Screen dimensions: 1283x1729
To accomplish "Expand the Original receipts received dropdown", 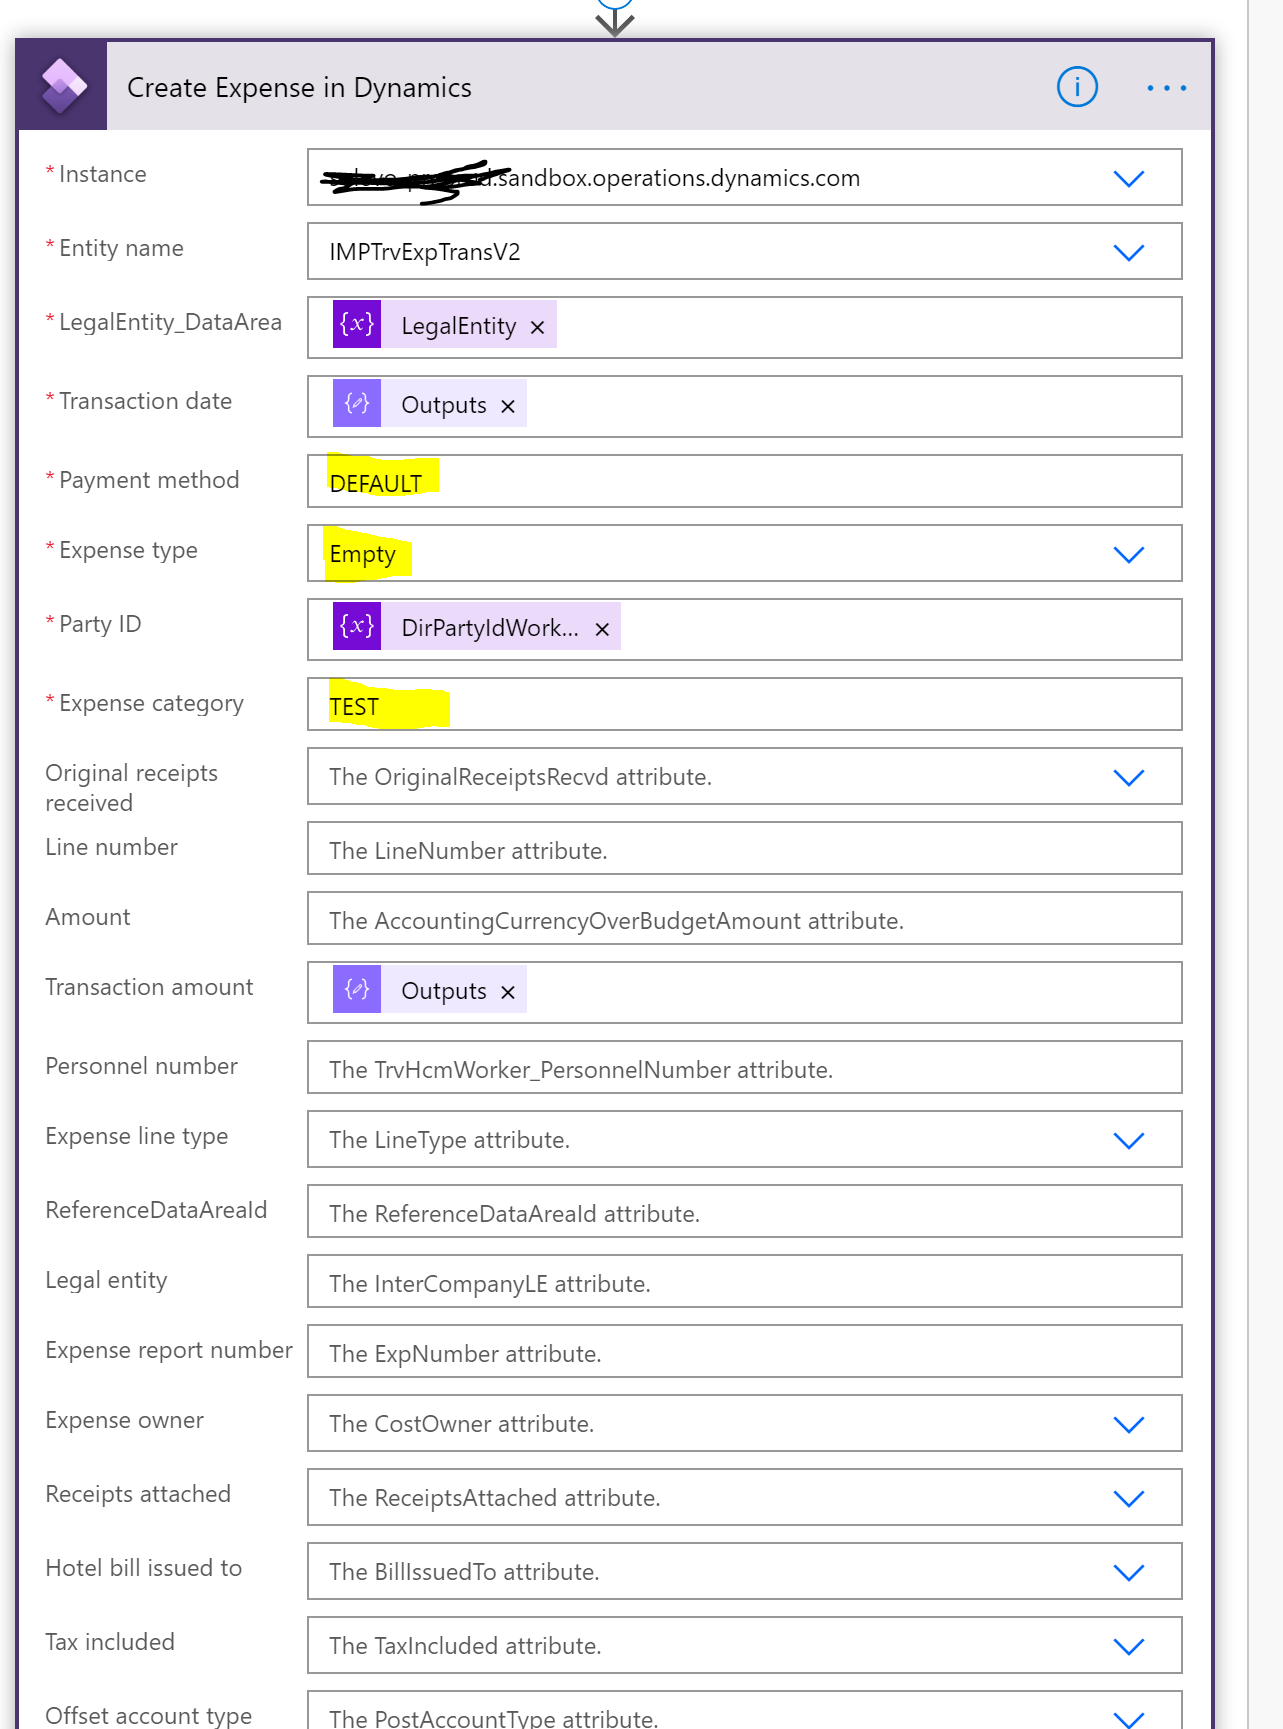I will [x=1129, y=777].
